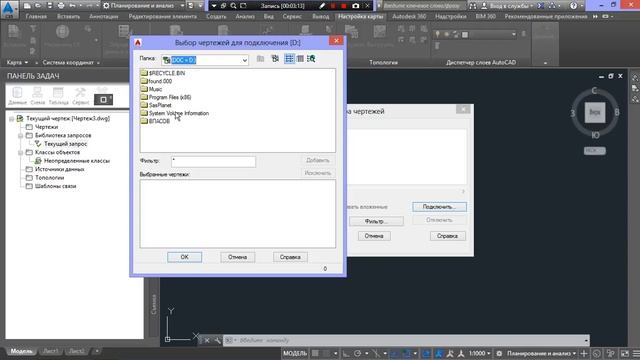Open the Таблица task pane icon
This screenshot has width=640, height=360.
(x=58, y=96)
